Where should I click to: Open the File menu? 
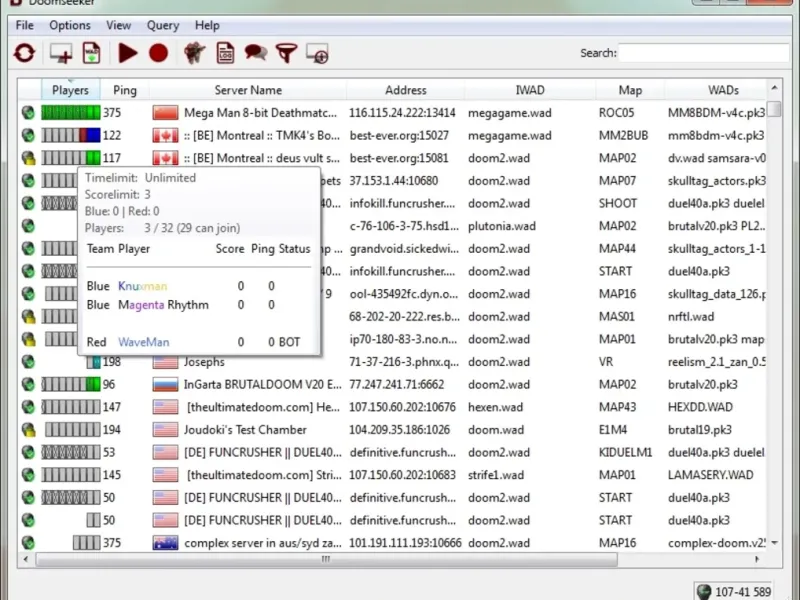(24, 25)
